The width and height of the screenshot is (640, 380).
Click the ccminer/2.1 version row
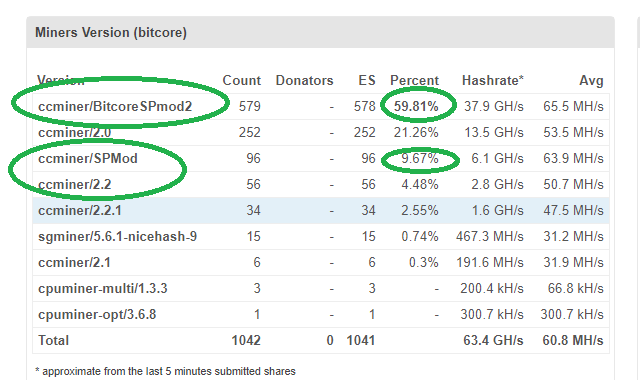click(321, 262)
